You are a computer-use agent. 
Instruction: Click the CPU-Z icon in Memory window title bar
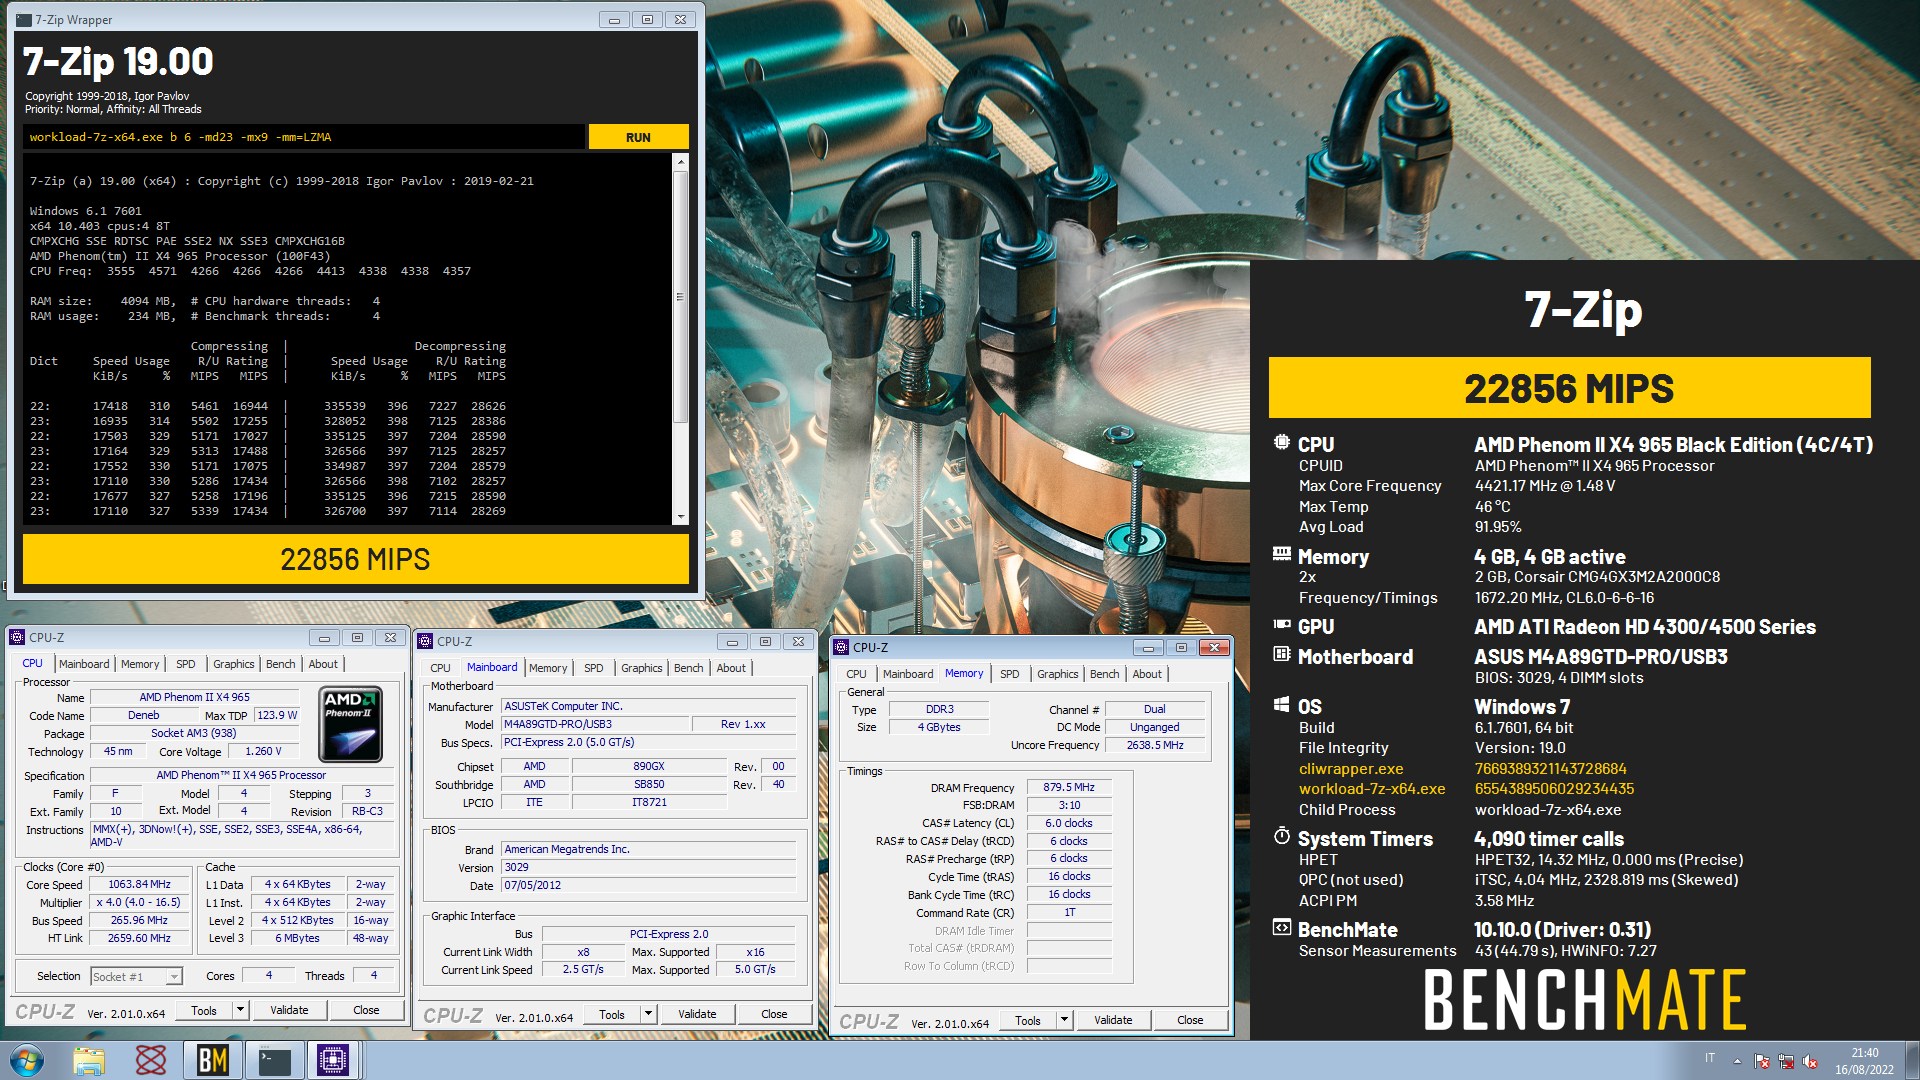point(841,647)
